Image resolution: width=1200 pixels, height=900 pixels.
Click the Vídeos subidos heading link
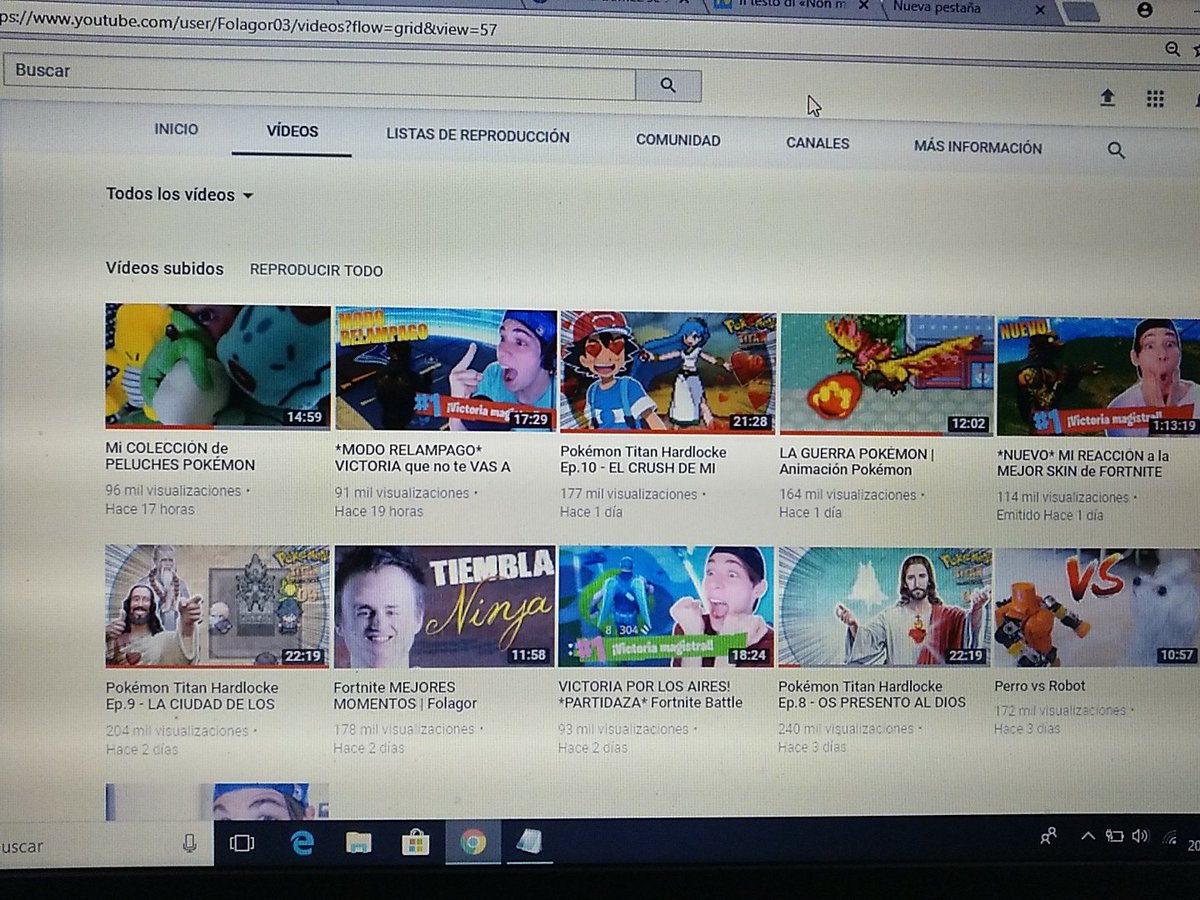(165, 269)
